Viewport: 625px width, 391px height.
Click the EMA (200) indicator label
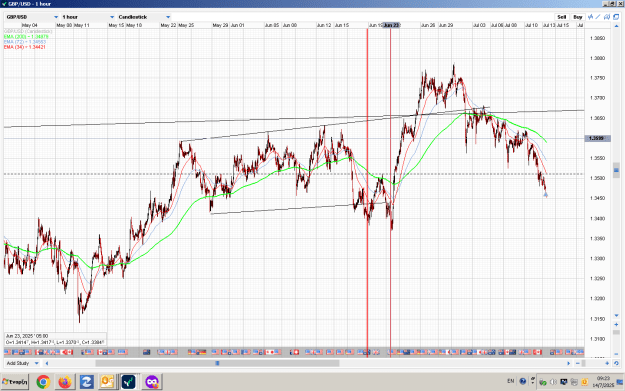click(26, 37)
